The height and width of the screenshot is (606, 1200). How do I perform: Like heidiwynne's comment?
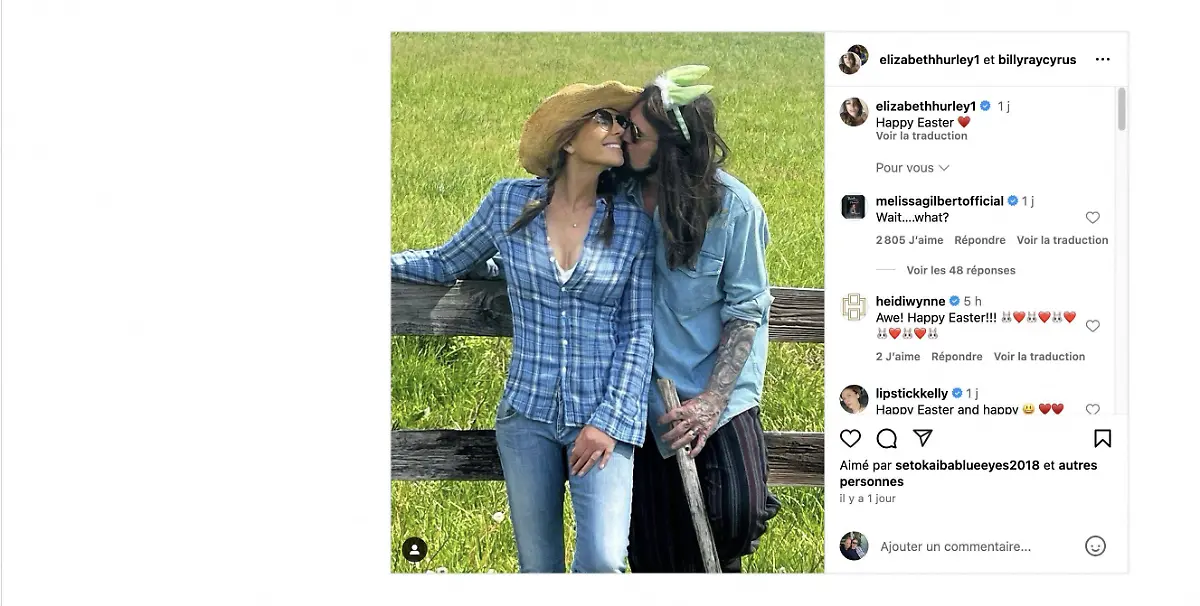tap(1092, 326)
